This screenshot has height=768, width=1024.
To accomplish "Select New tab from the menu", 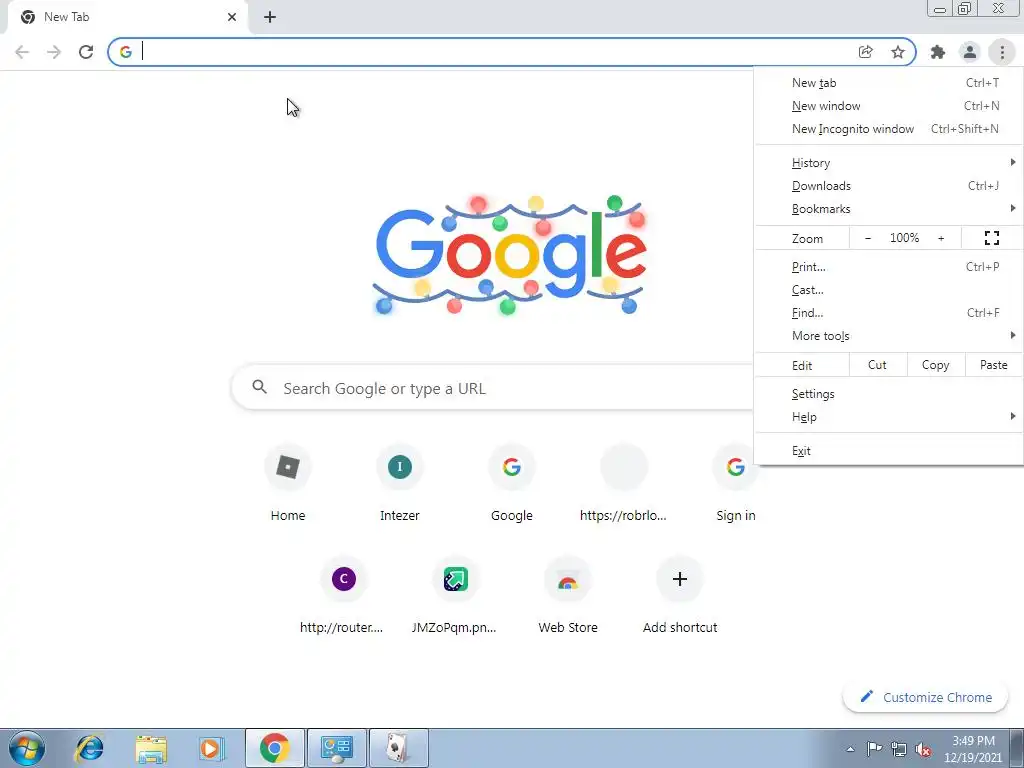I will click(x=889, y=83).
